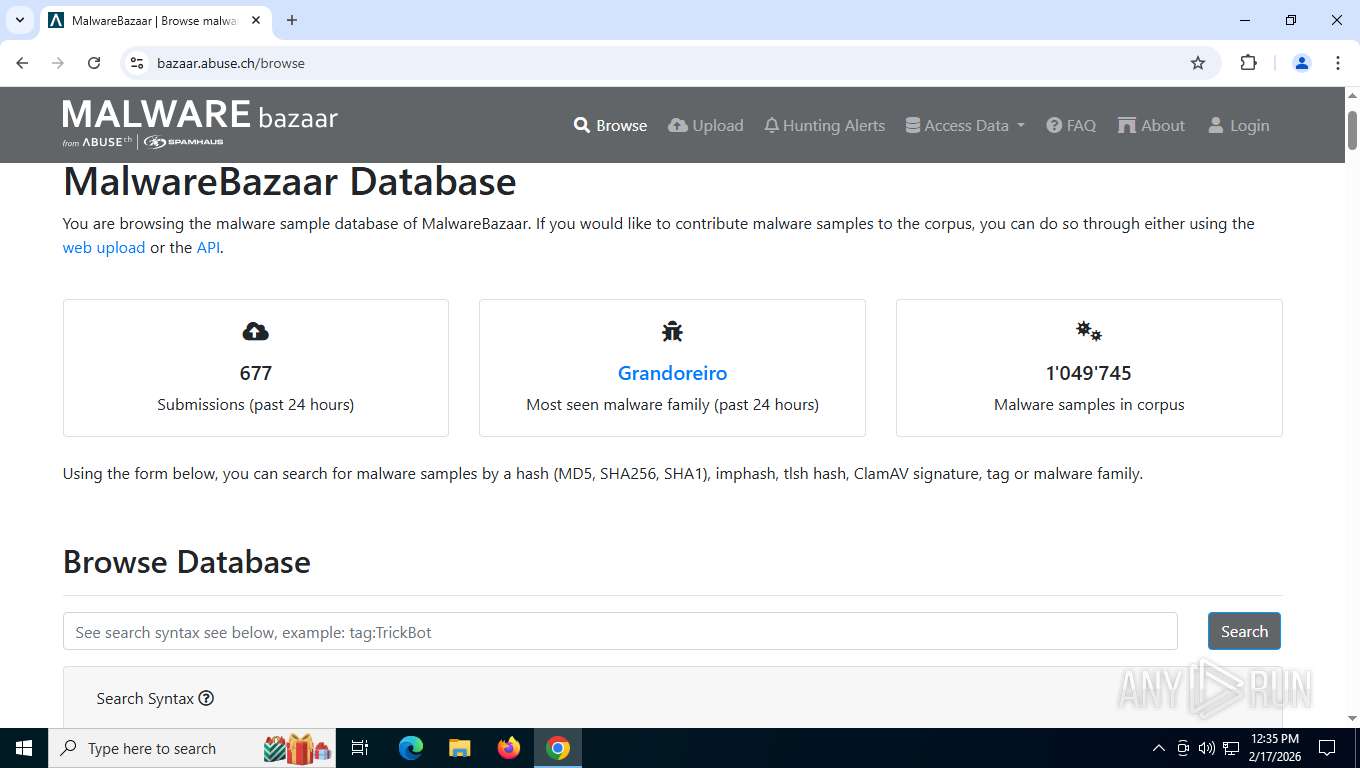Expand the Access Data dropdown
The width and height of the screenshot is (1360, 768).
tap(965, 125)
